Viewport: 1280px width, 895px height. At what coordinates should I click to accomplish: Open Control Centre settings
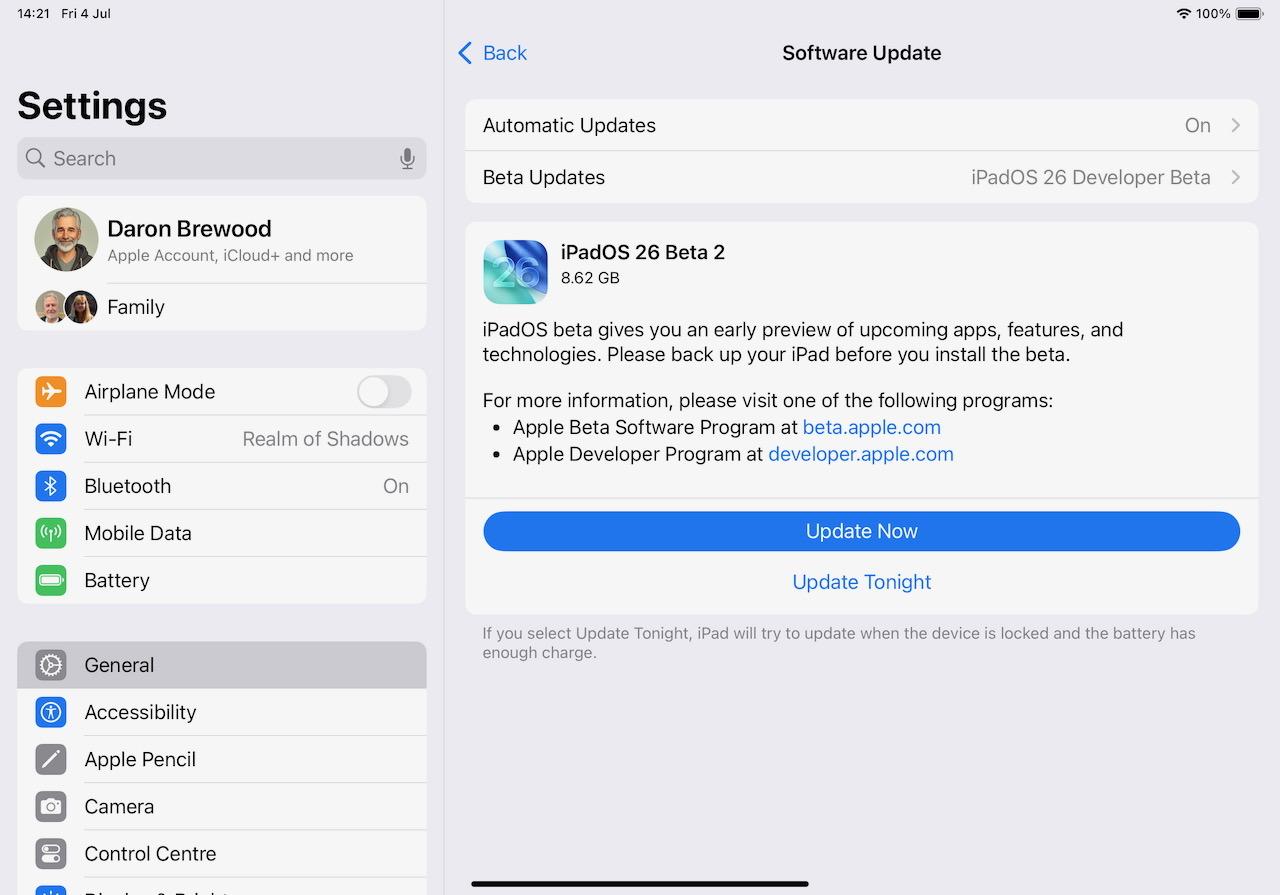[x=222, y=854]
